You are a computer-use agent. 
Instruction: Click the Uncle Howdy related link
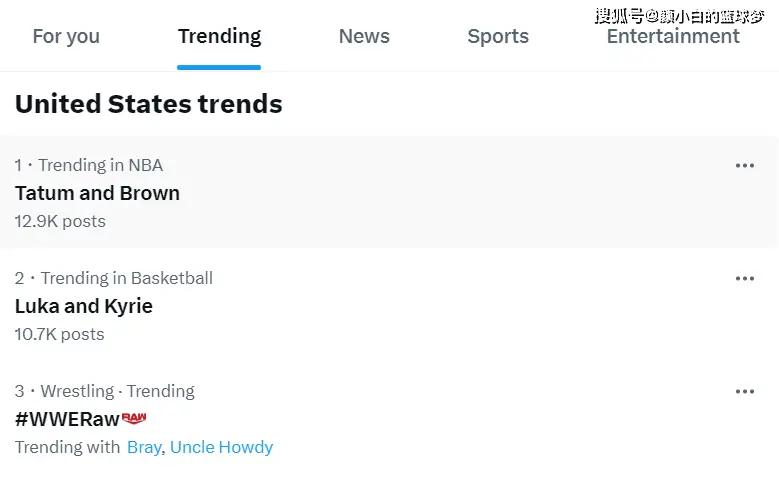coord(222,447)
